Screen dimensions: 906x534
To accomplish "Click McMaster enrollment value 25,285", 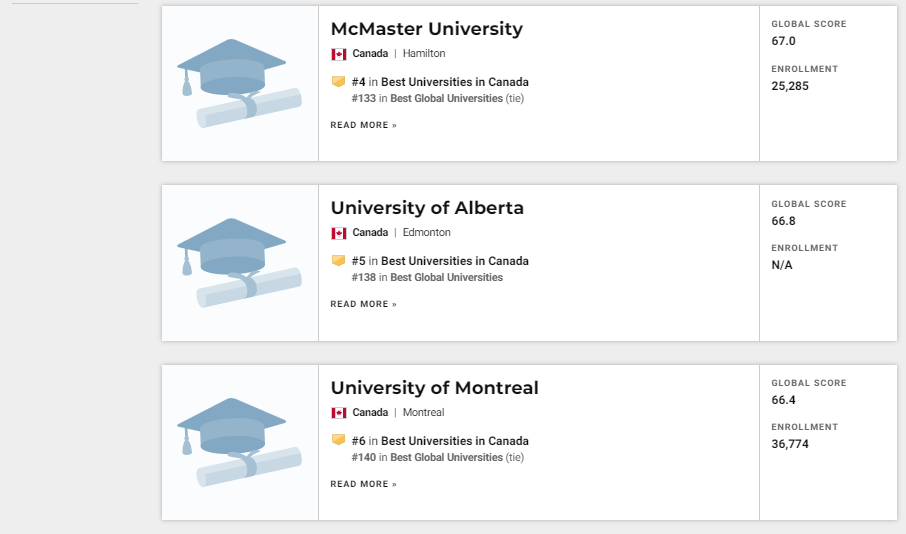I will pos(790,86).
